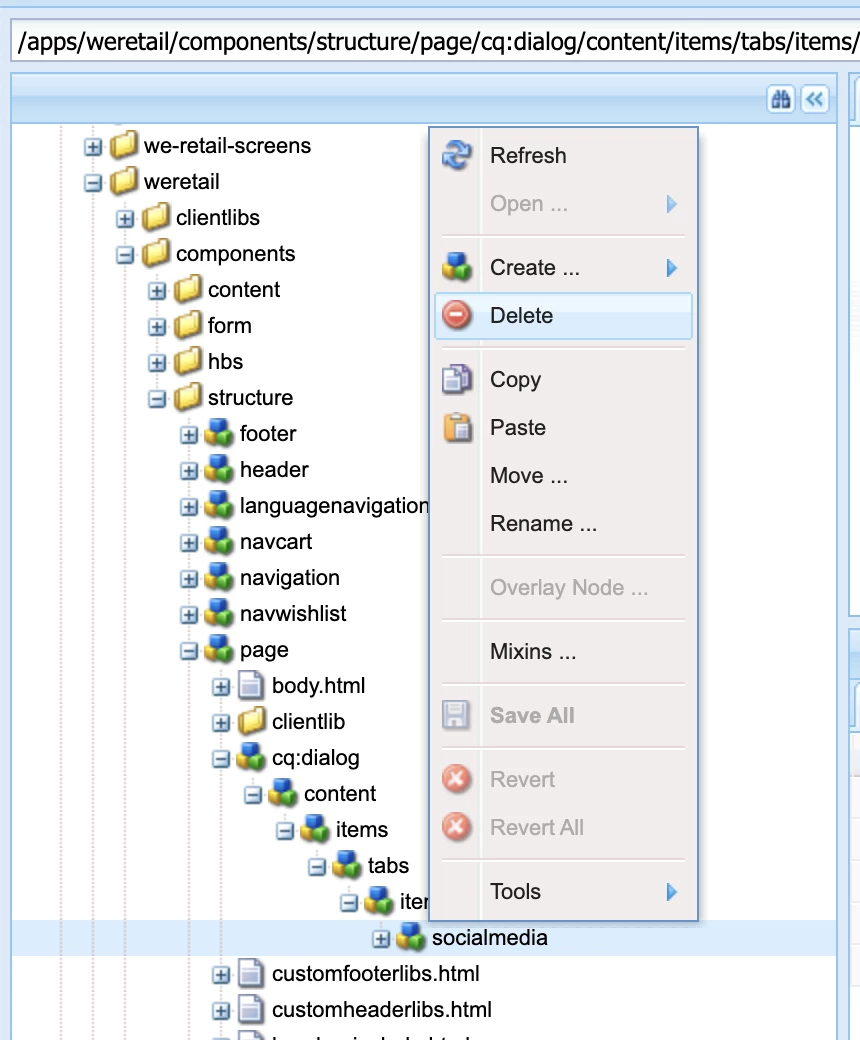This screenshot has width=860, height=1040.
Task: Click the weretail folder icon
Action: [123, 181]
